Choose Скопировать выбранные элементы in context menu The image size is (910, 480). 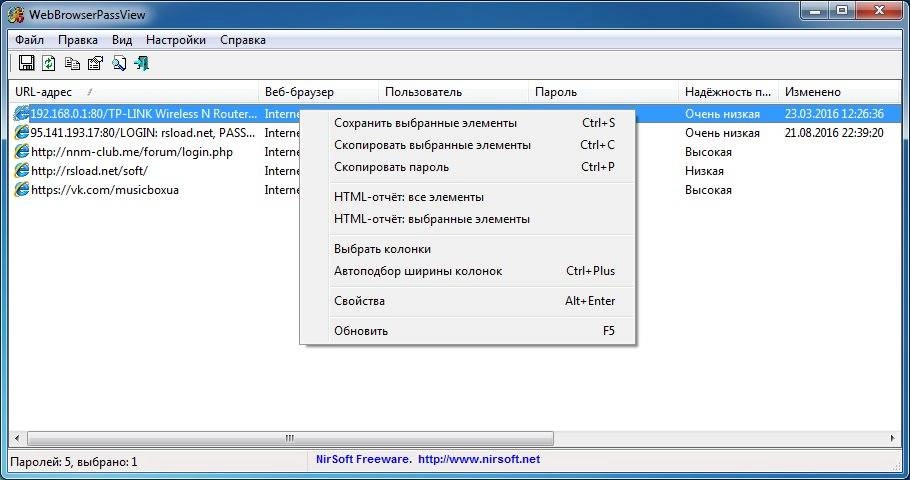(x=468, y=145)
